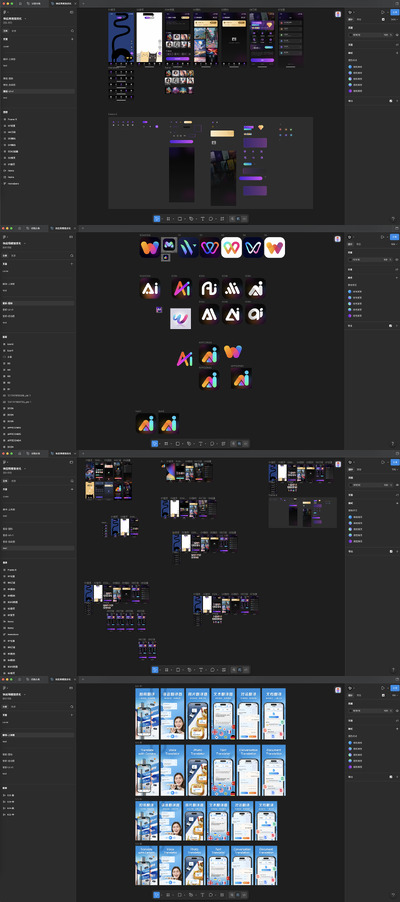The image size is (400, 902).
Task: Select the Pen tool in the translator posters window
Action: coord(190,895)
